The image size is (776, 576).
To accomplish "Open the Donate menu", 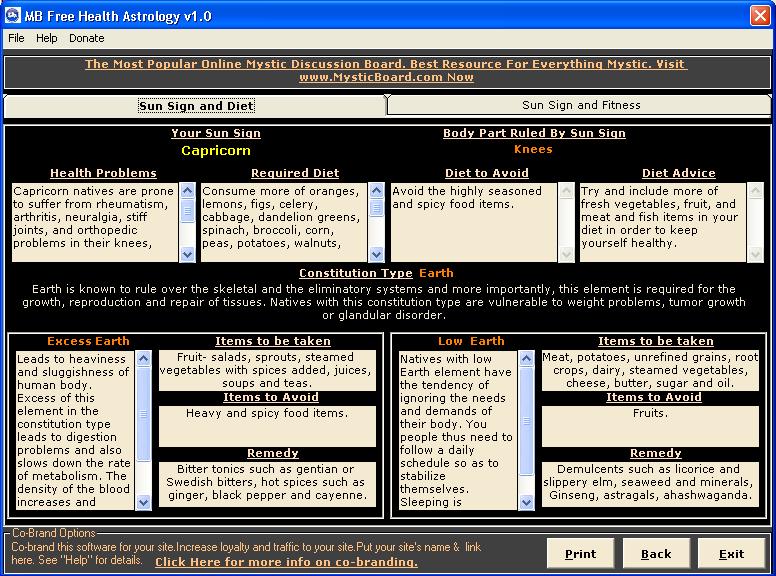I will [87, 38].
